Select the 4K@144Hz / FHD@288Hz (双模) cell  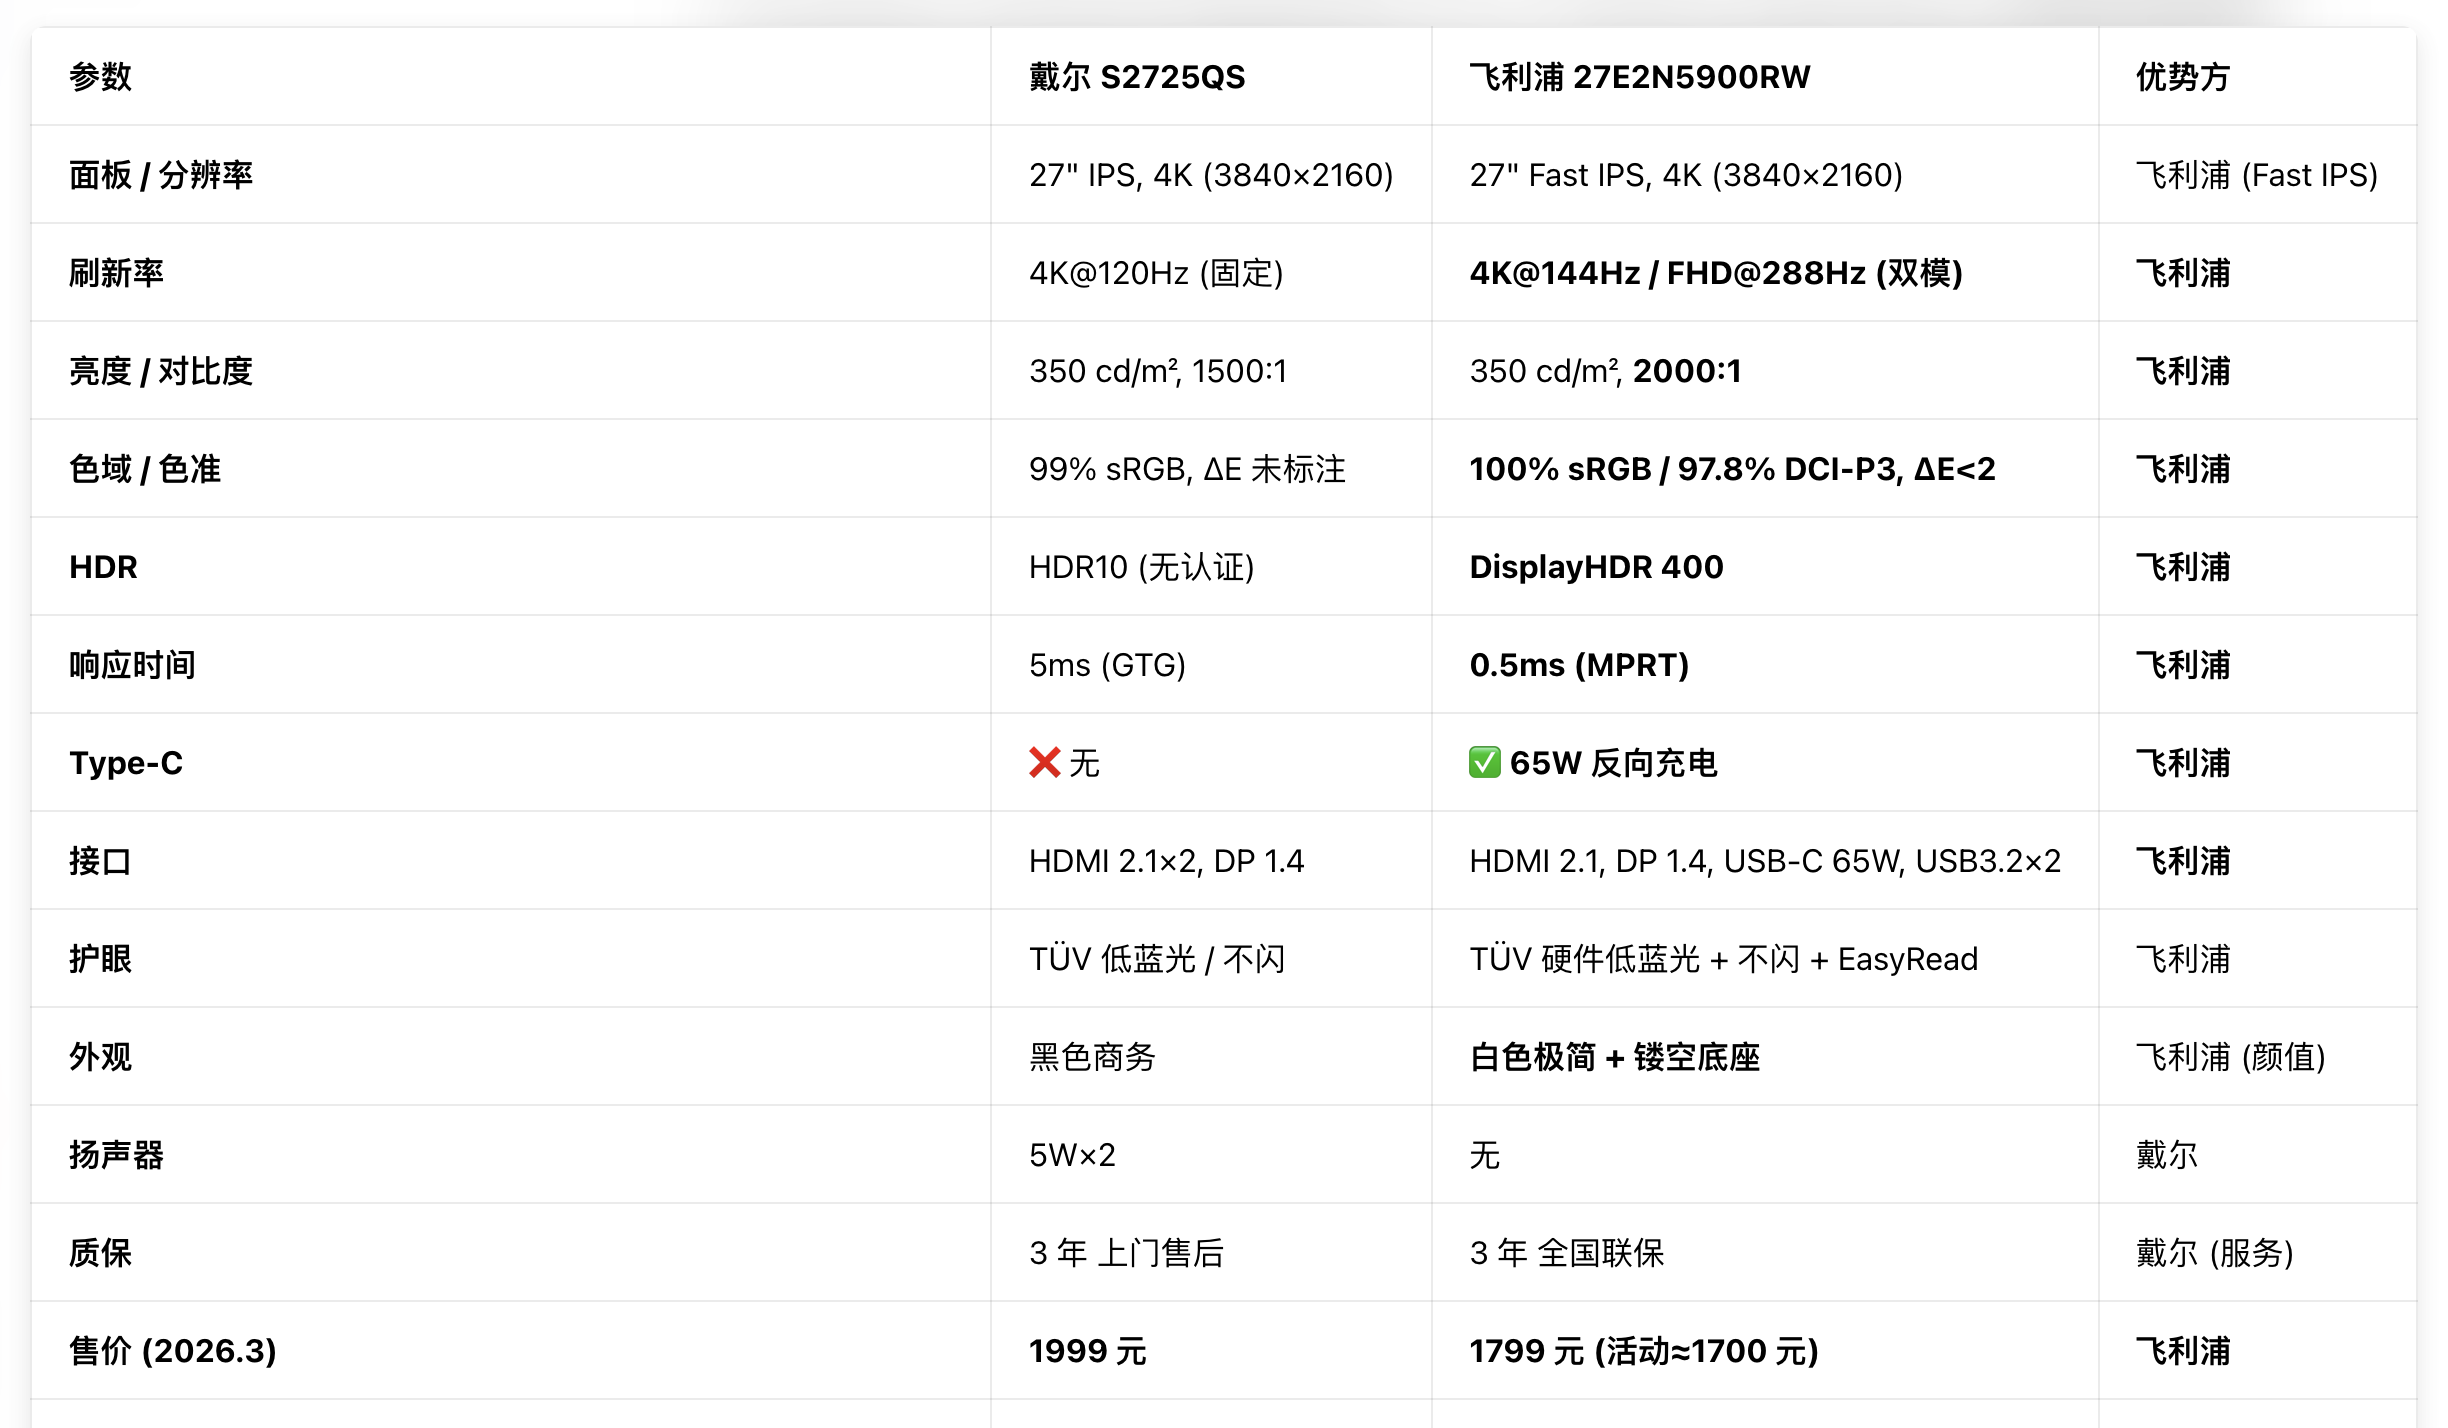(1715, 273)
